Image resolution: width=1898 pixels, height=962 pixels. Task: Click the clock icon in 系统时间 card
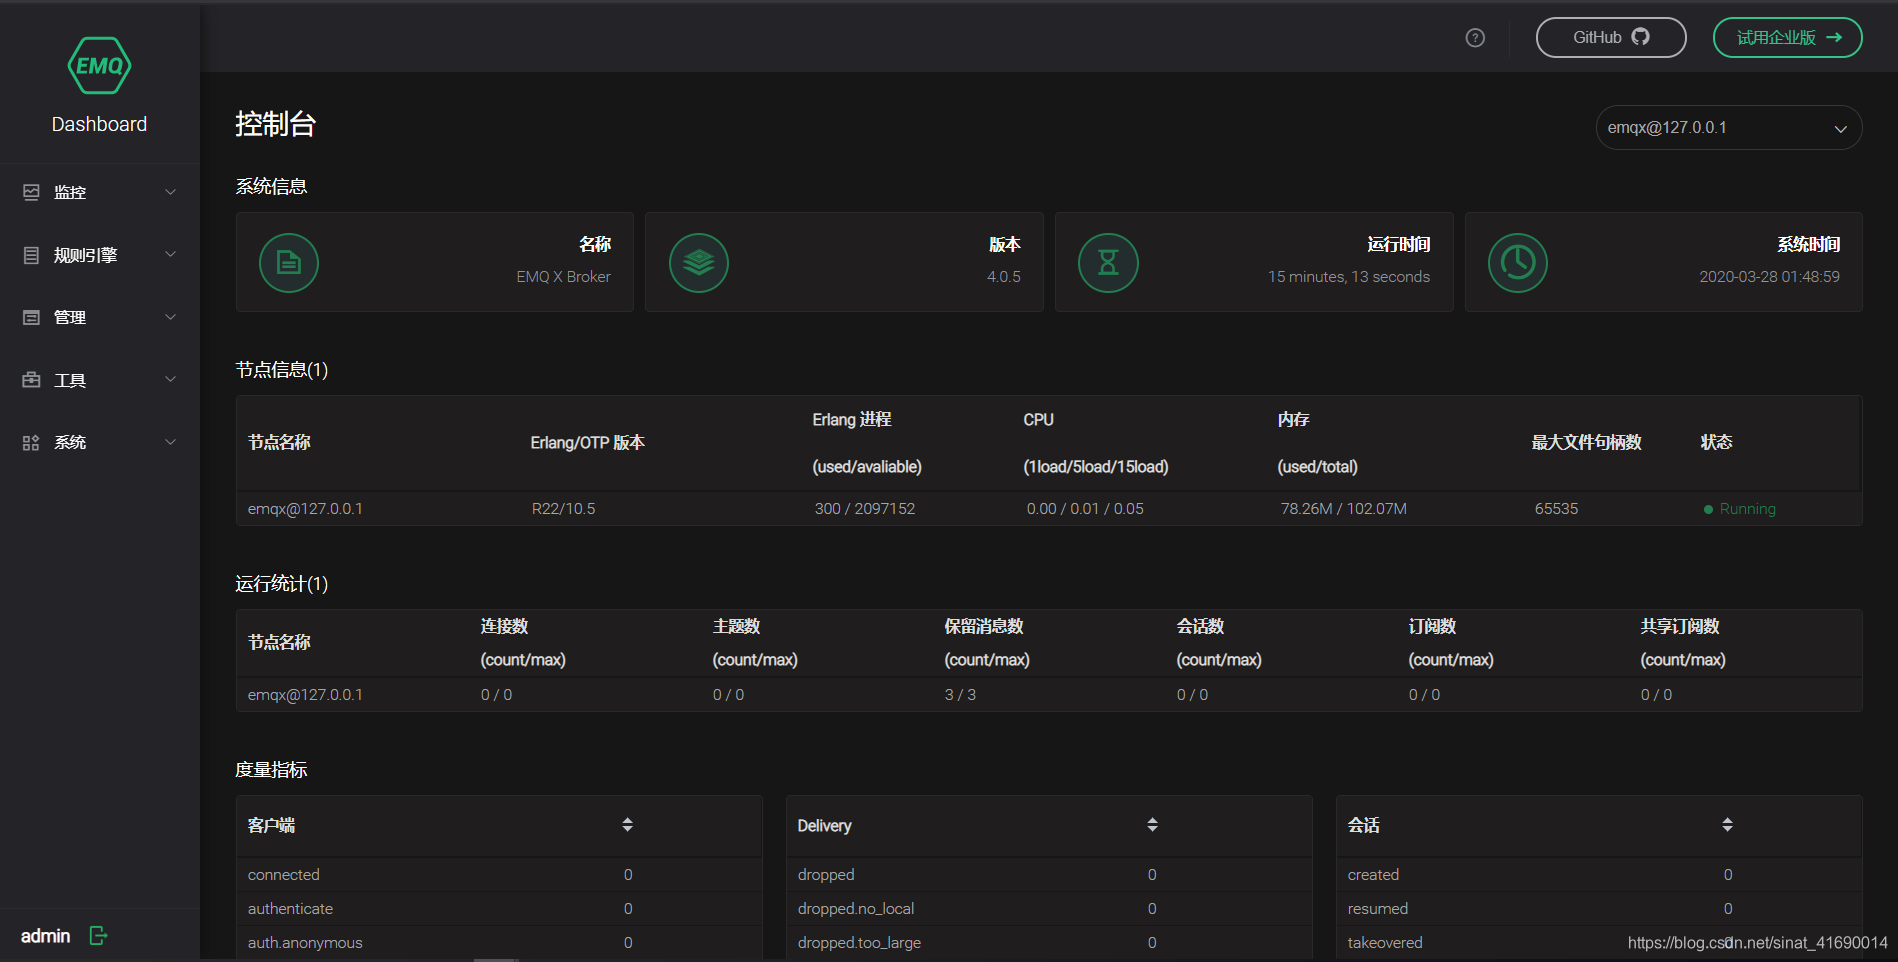pos(1518,263)
